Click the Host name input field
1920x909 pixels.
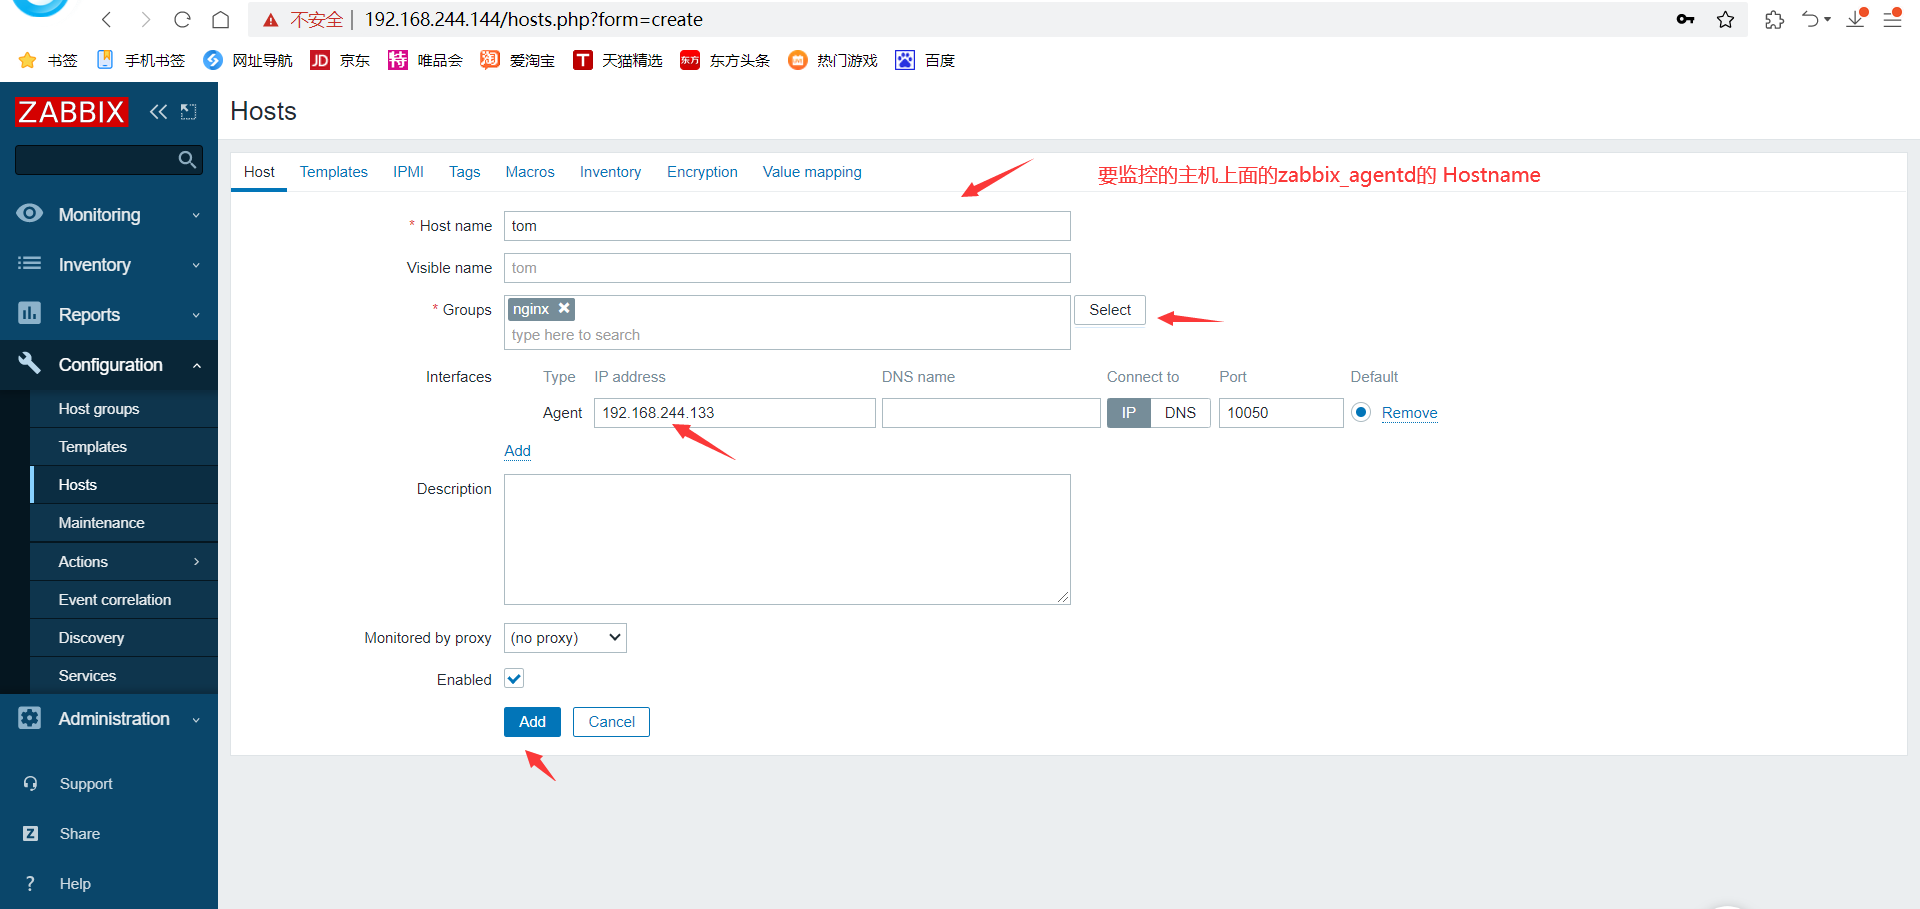pos(787,226)
